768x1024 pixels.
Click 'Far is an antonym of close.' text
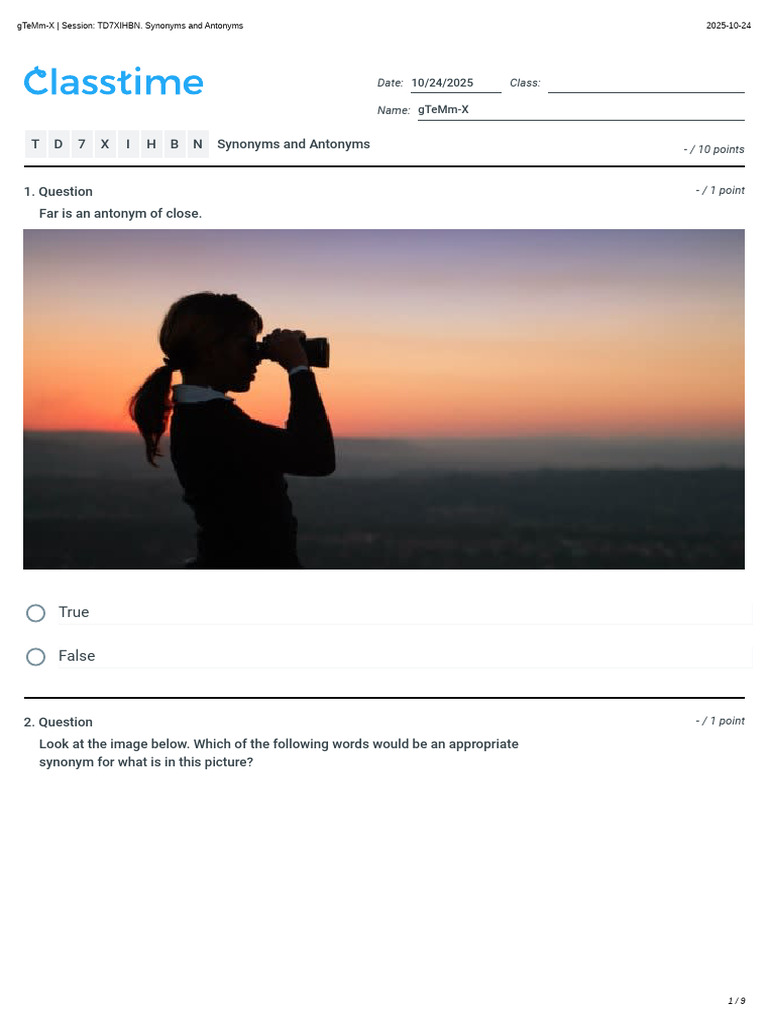[x=120, y=214]
